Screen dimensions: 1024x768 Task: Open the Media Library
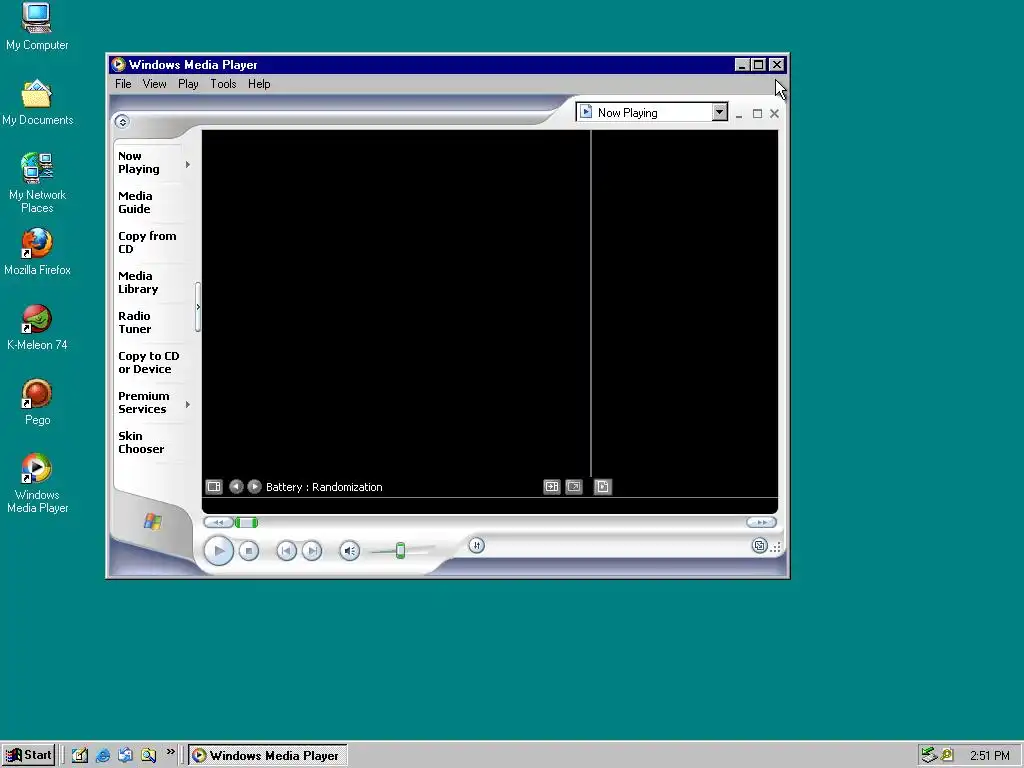[x=138, y=282]
